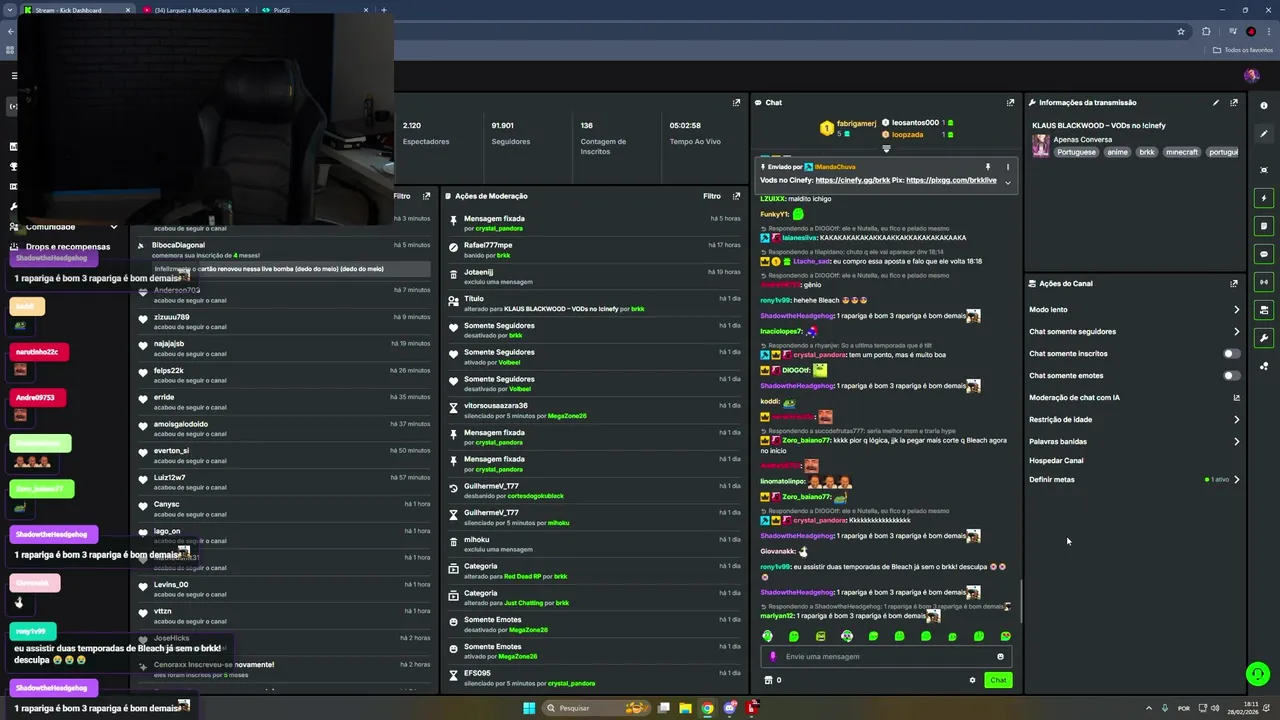This screenshot has width=1280, height=720.
Task: Click Filtro in activity feed panel
Action: [402, 196]
